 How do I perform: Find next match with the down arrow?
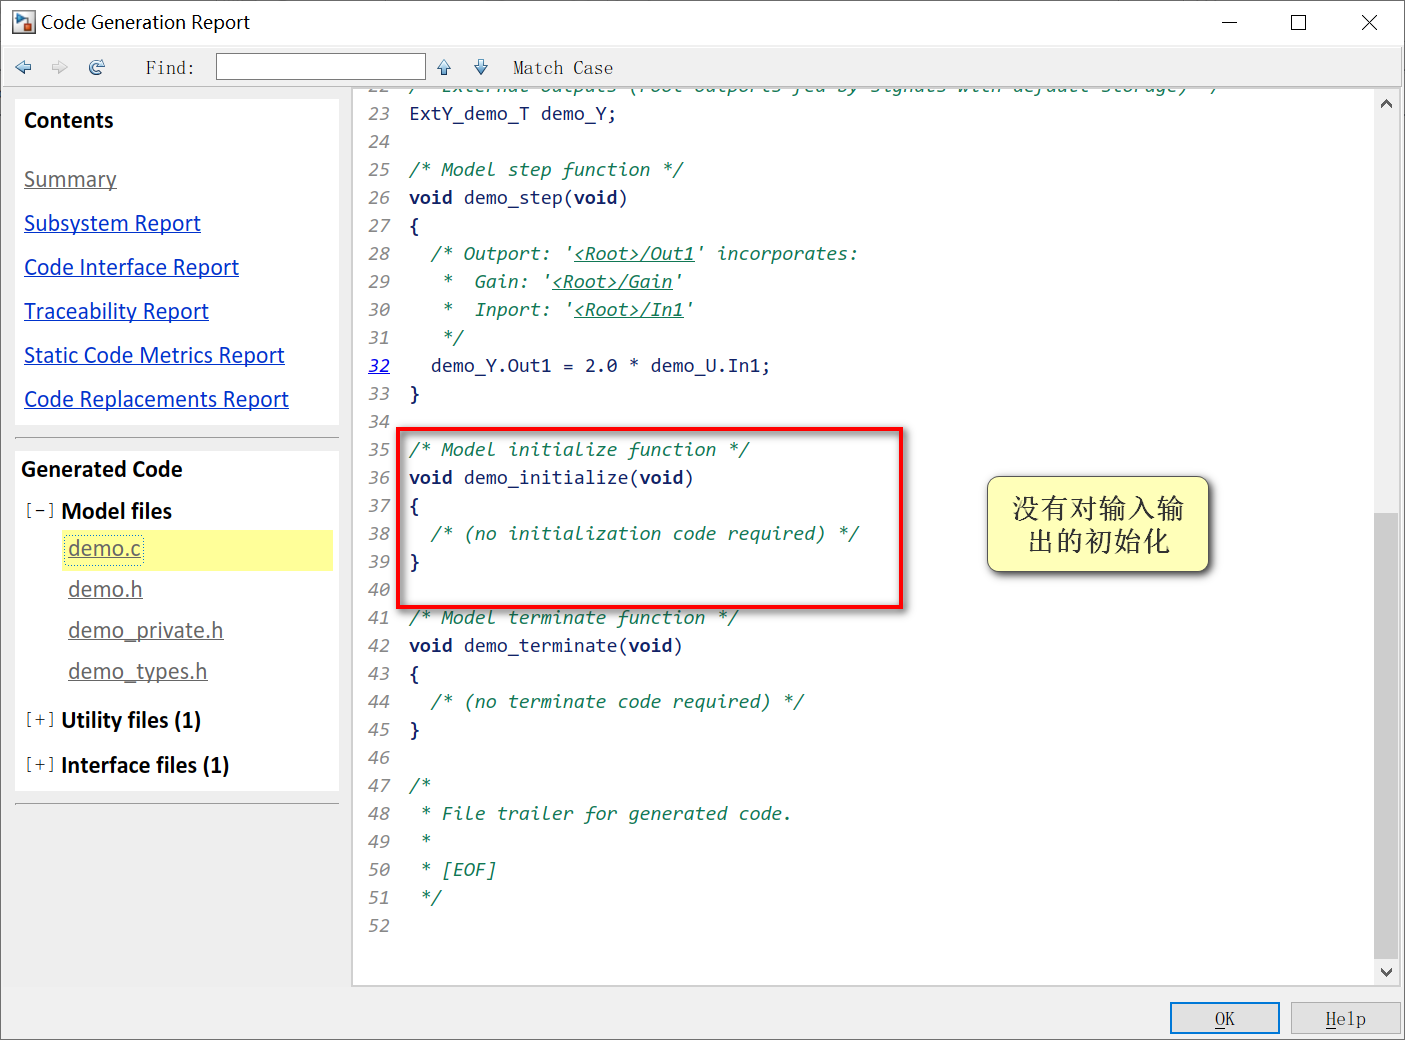pos(481,67)
